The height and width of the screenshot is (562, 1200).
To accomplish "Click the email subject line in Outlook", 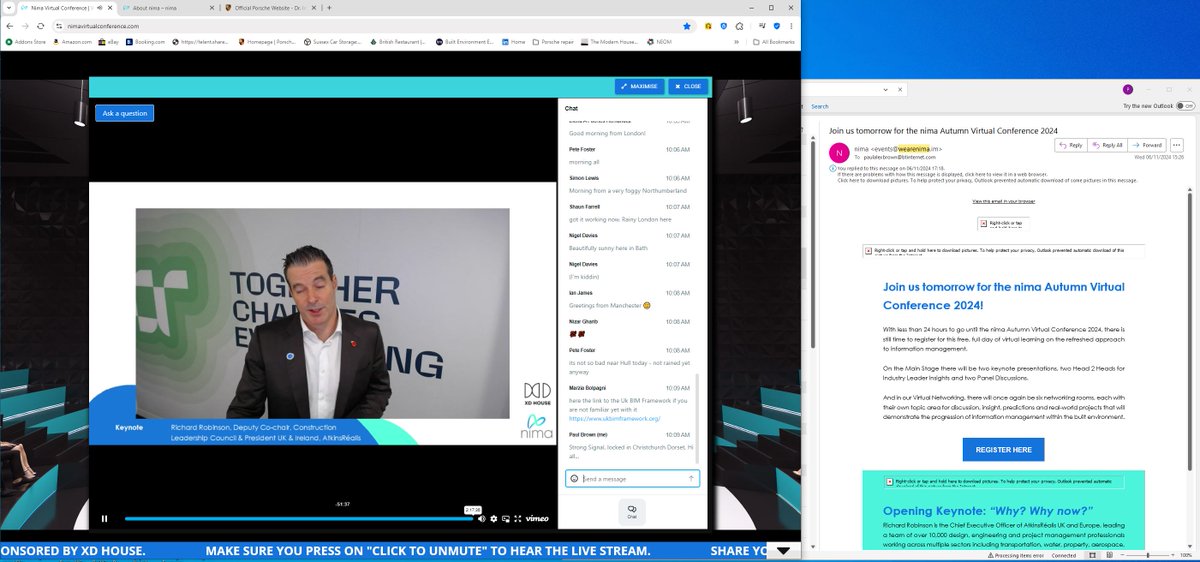I will [943, 130].
